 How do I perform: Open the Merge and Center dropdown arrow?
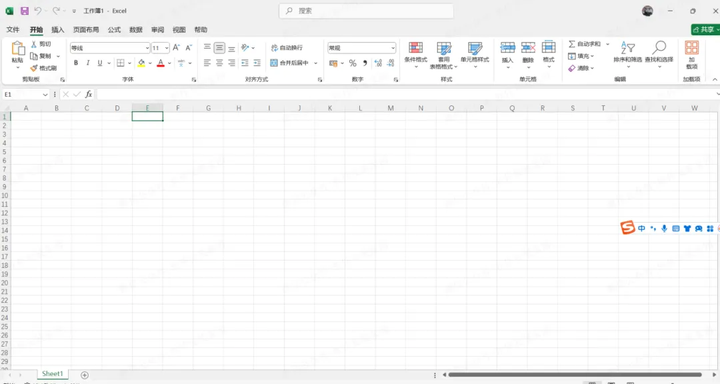pyautogui.click(x=316, y=63)
